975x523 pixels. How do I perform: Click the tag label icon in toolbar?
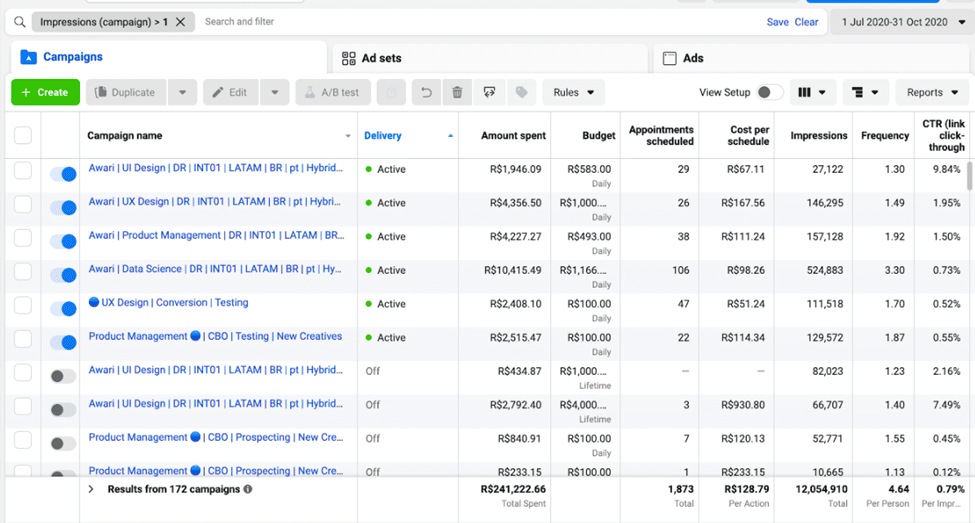coord(521,92)
